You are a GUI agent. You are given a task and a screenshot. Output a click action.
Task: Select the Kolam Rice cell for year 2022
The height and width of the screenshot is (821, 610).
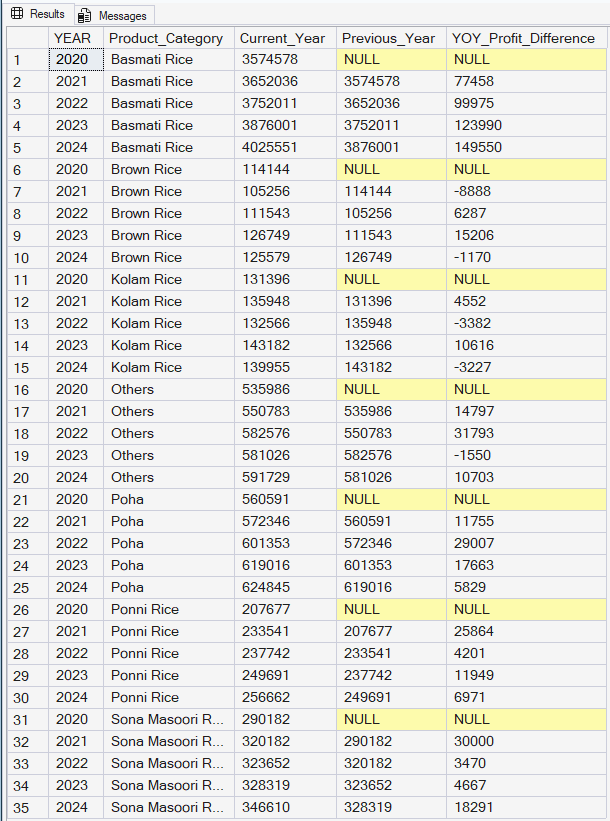[x=168, y=323]
